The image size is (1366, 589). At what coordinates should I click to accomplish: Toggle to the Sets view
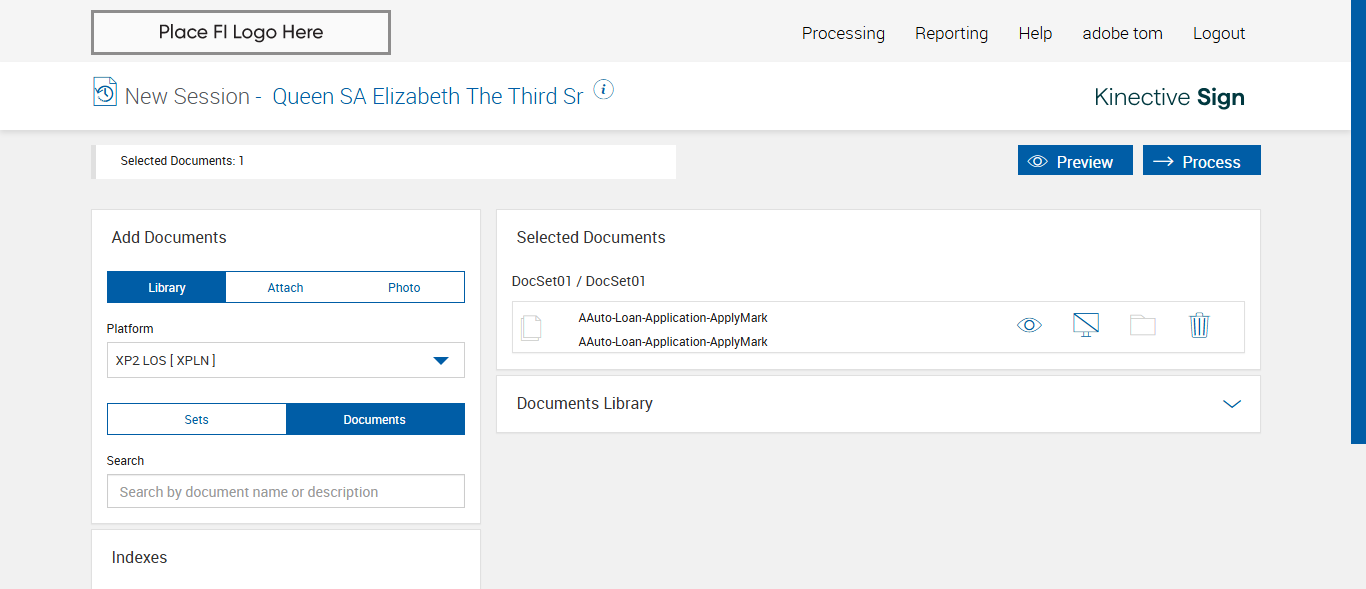[197, 419]
